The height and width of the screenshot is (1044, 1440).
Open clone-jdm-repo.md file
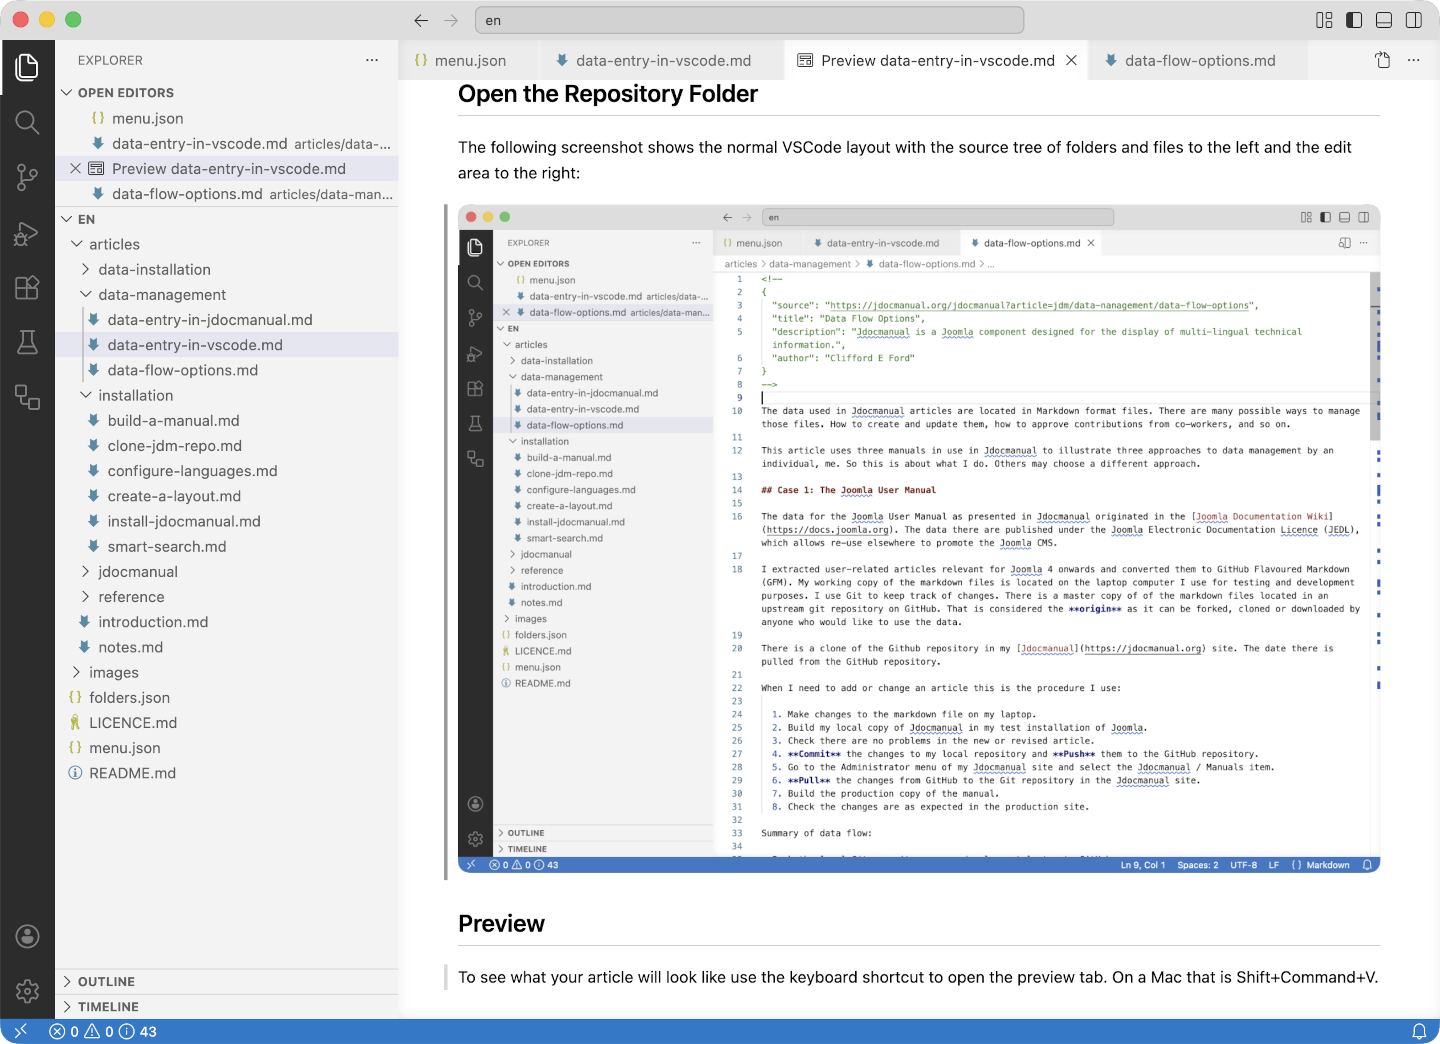(227, 446)
